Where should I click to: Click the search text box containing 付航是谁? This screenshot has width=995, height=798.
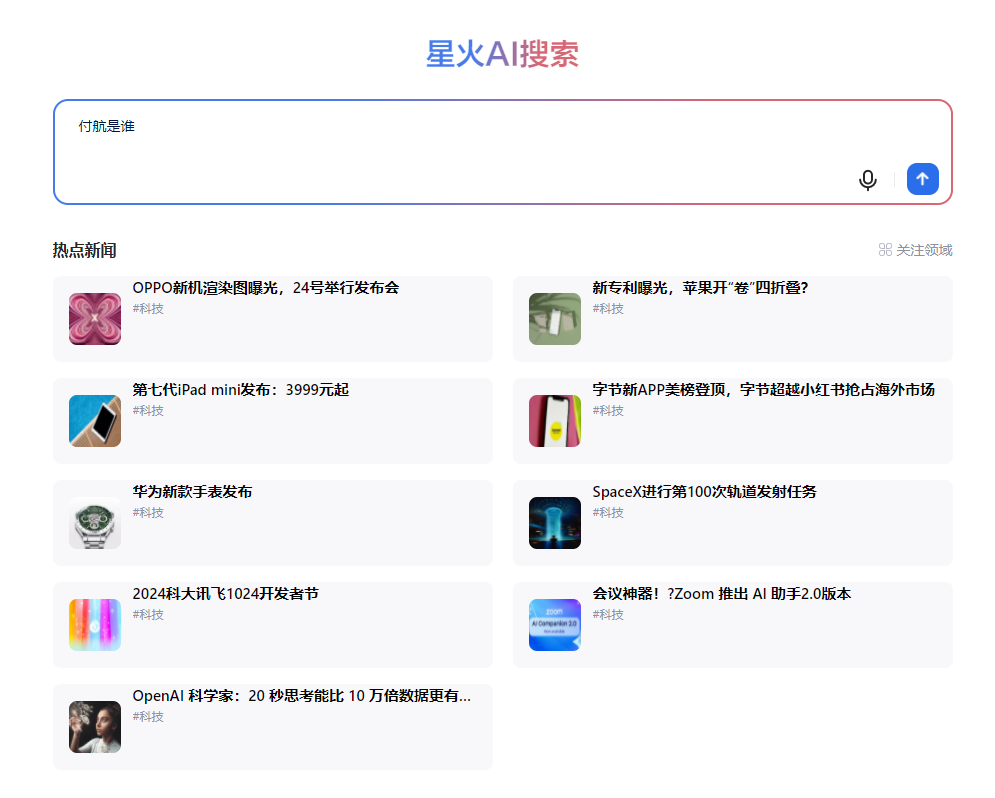point(503,152)
